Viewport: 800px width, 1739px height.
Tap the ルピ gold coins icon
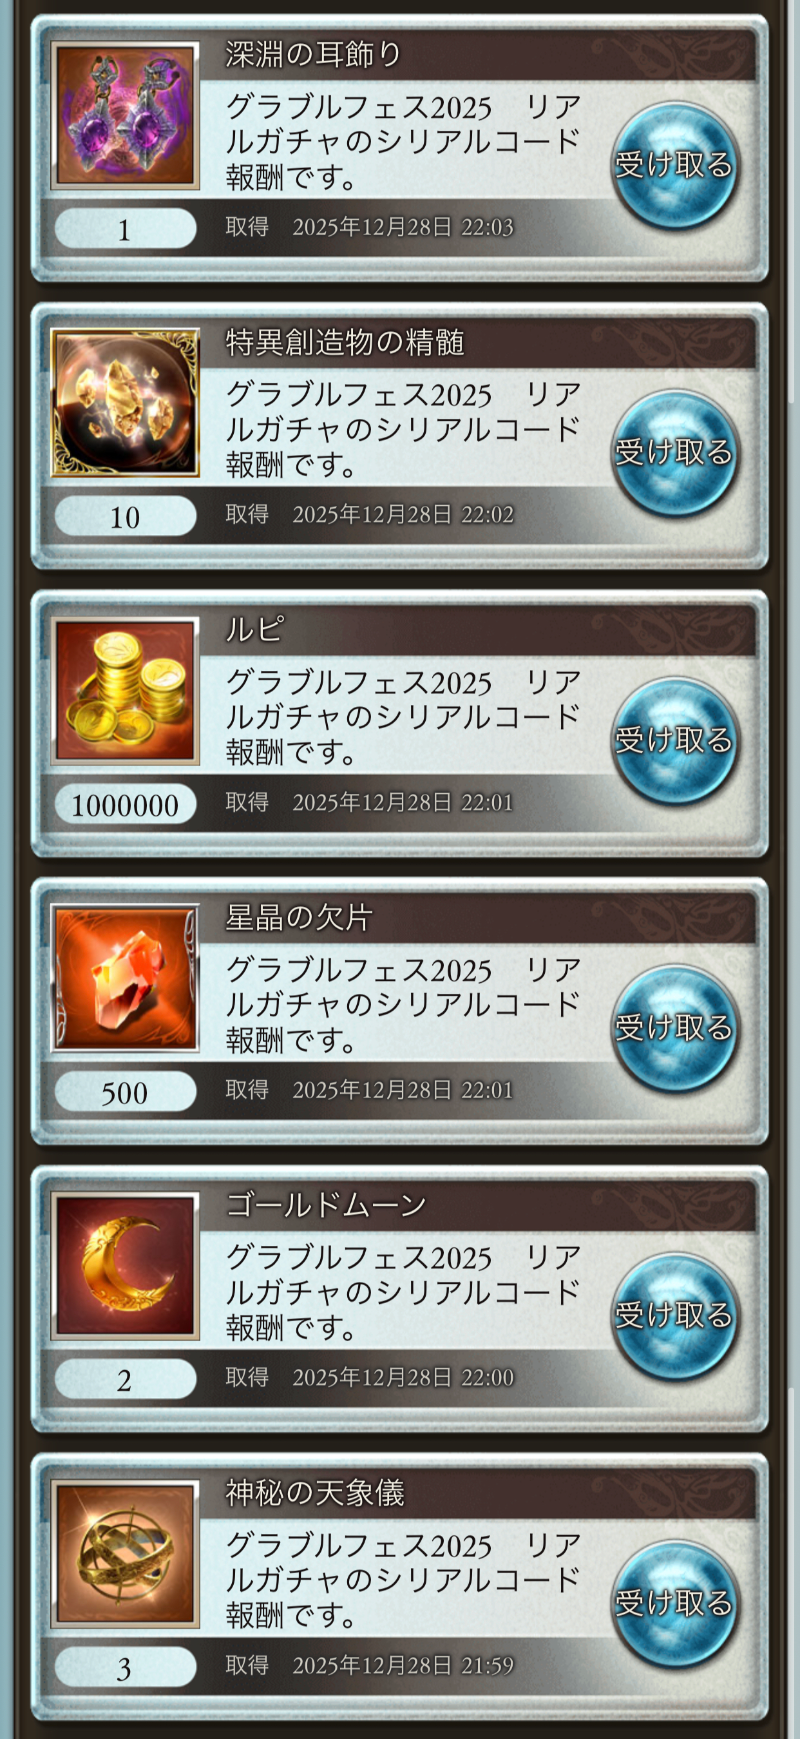[125, 691]
